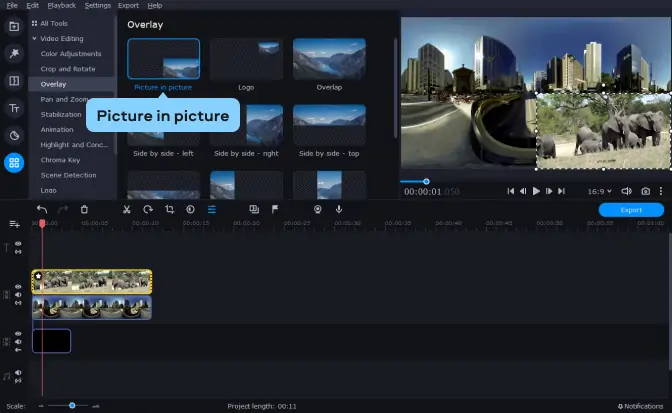The image size is (672, 413).
Task: Toggle eye icon on the main video track
Action: click(x=18, y=287)
